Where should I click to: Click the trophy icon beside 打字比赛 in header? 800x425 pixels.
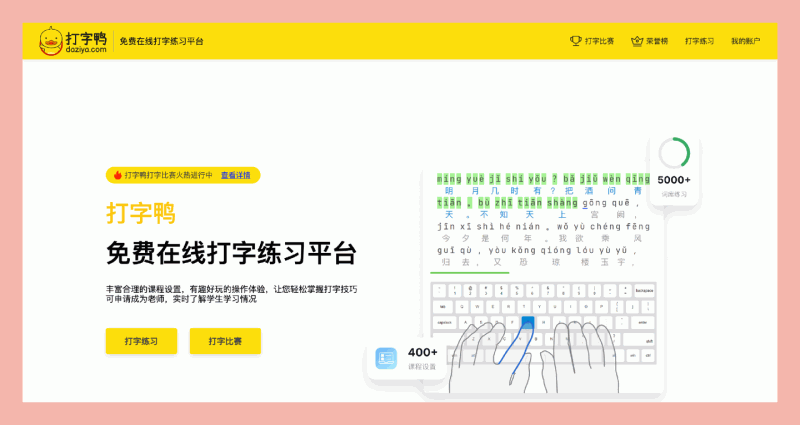576,41
